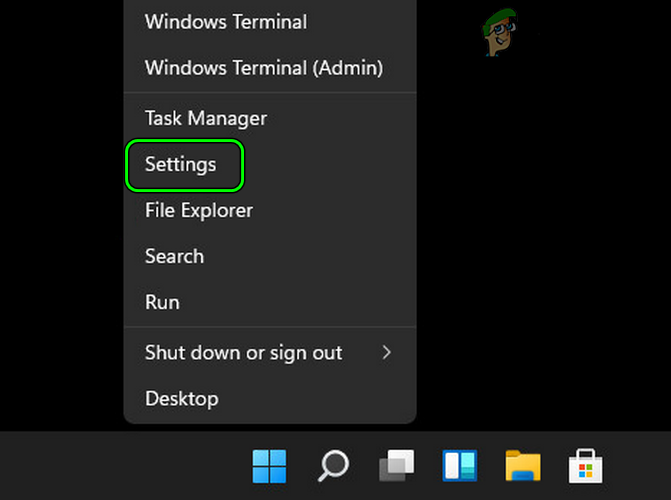Screen dimensions: 671x500
Task: Choose Windows Terminal (Admin)
Action: [263, 68]
